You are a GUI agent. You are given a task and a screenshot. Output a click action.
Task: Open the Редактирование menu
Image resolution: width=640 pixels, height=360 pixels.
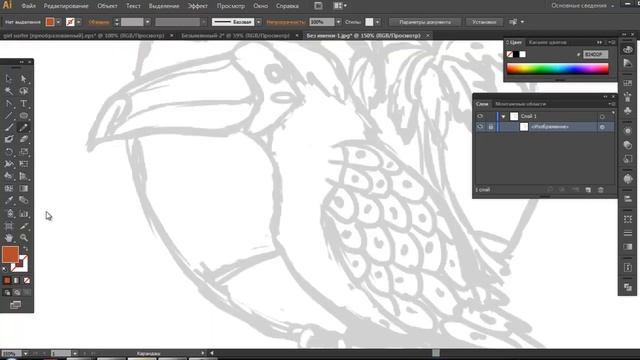(66, 6)
